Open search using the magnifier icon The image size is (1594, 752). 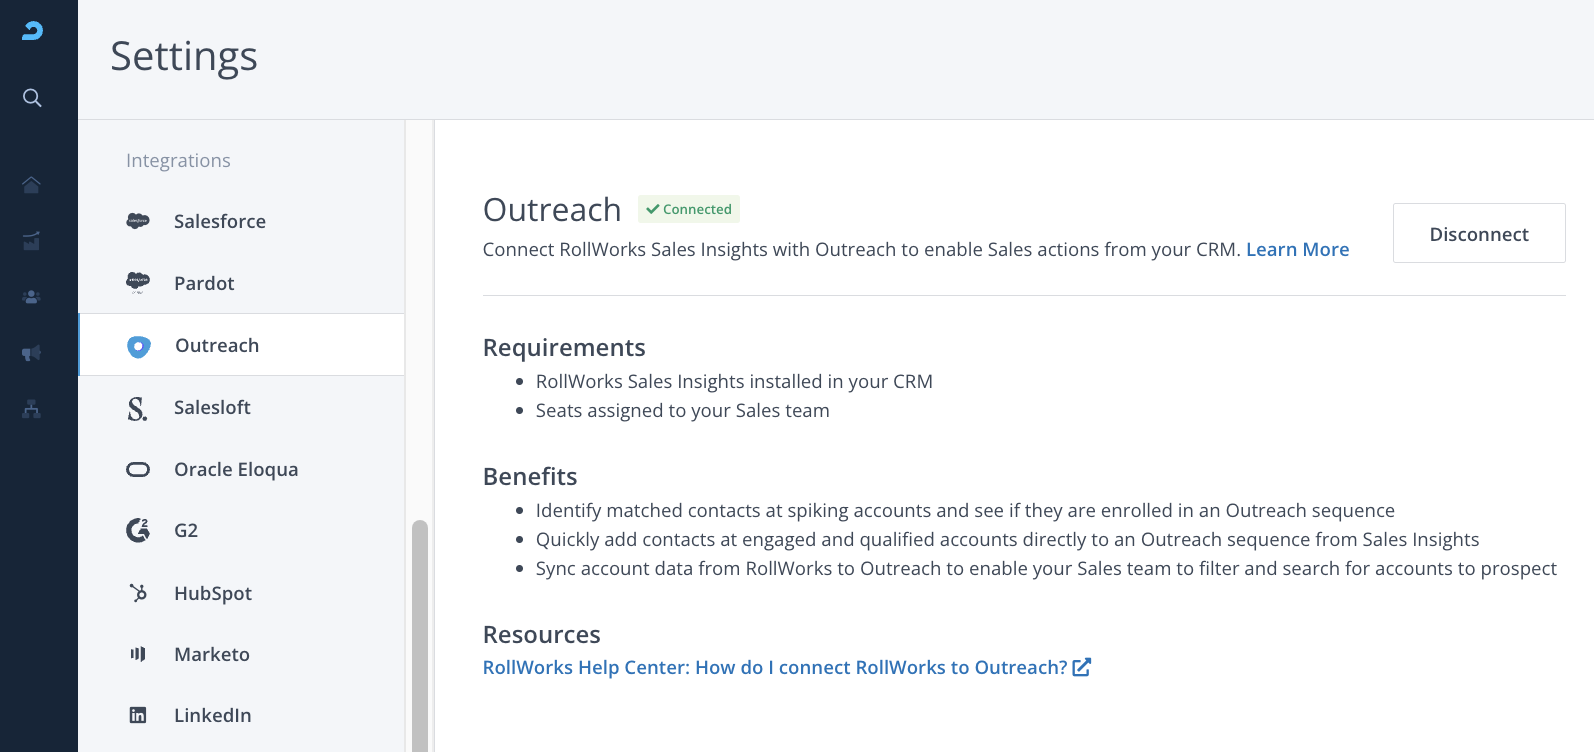coord(32,98)
